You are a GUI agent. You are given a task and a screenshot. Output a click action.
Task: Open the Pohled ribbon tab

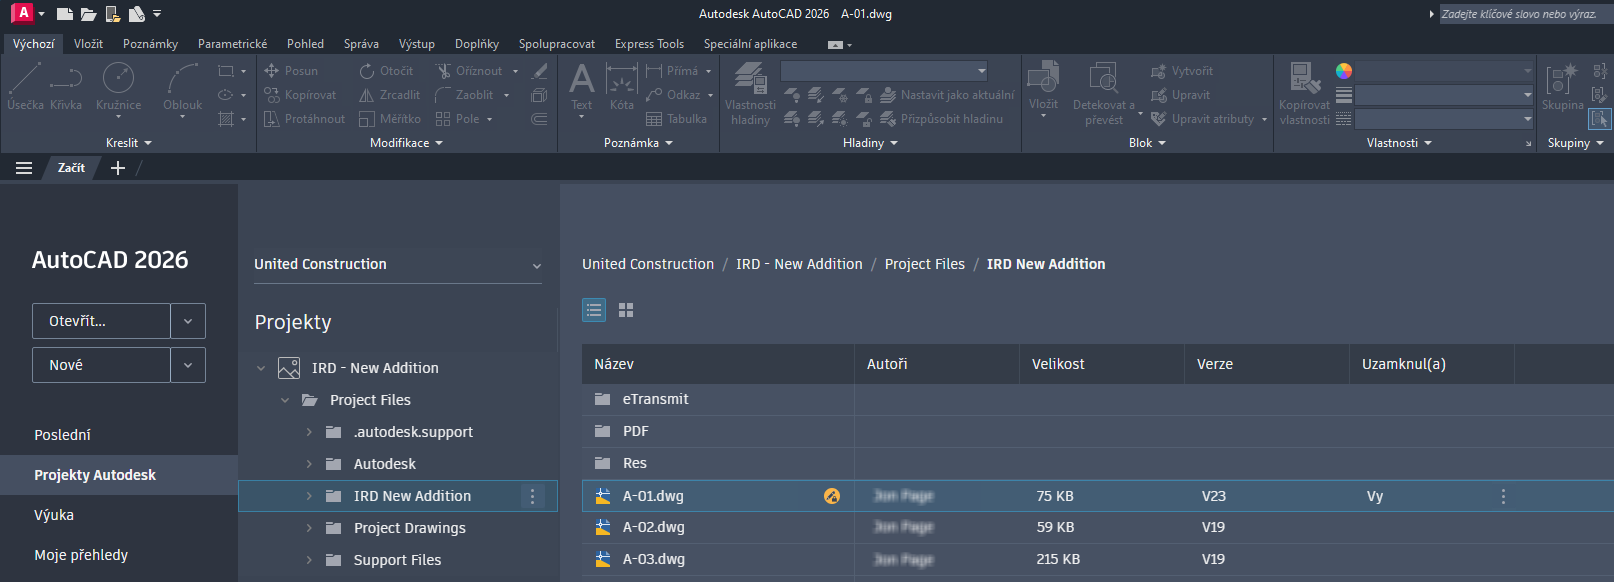[305, 44]
